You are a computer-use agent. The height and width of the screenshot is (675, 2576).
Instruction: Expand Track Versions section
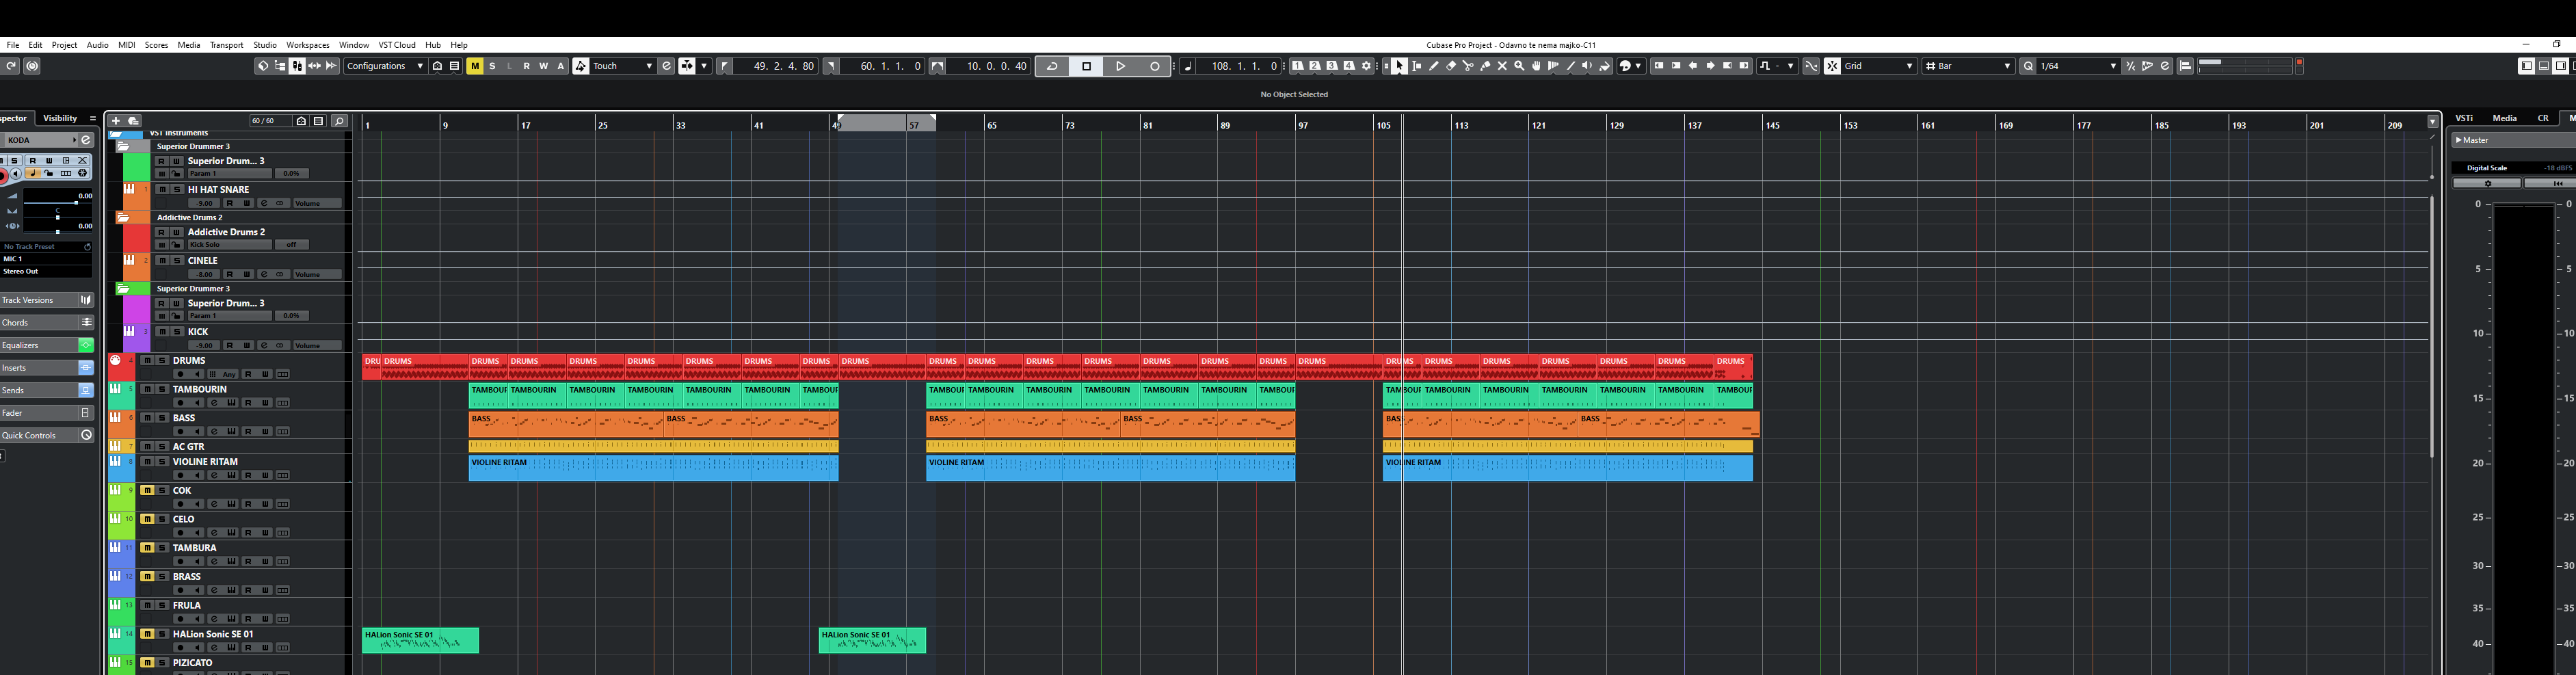point(47,300)
